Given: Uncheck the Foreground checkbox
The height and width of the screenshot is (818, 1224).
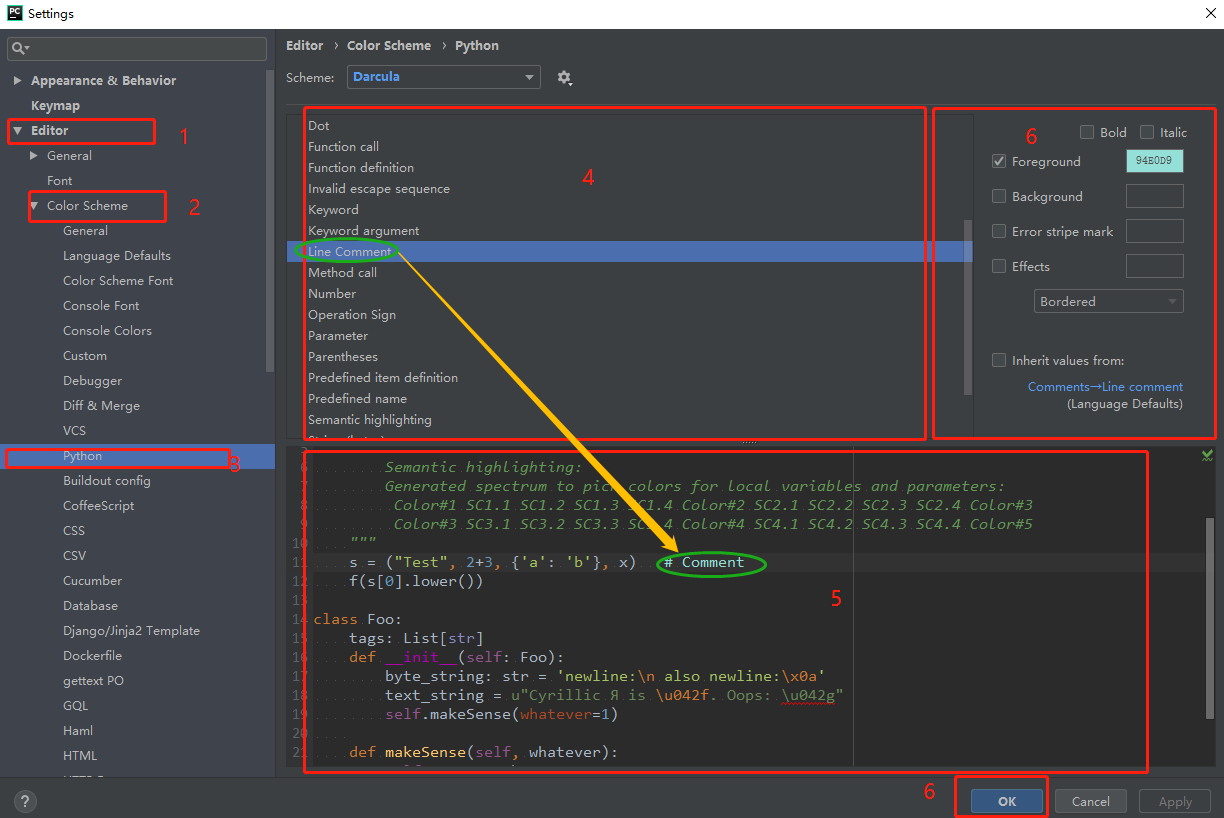Looking at the screenshot, I should [x=999, y=161].
